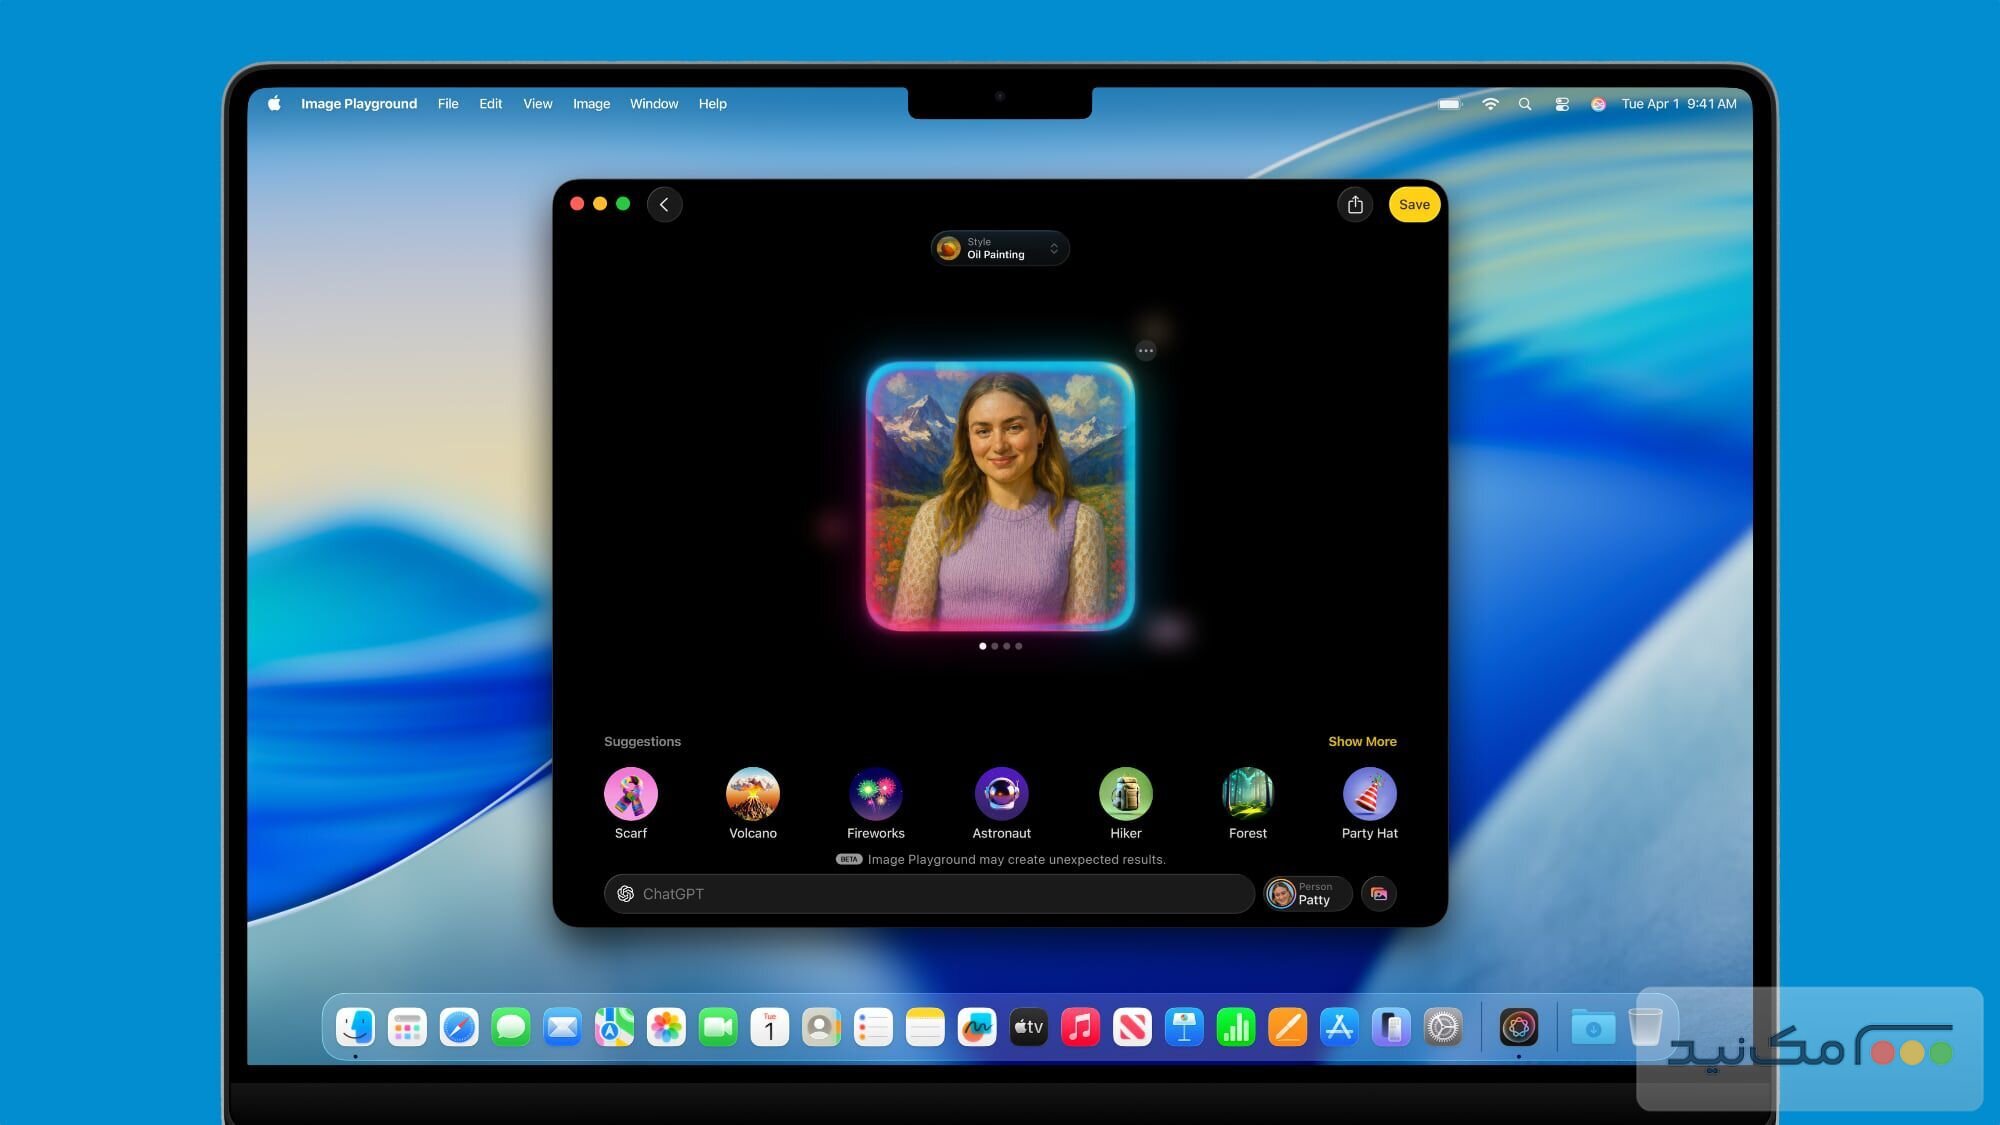Open the share sheet icon

[x=1355, y=204]
